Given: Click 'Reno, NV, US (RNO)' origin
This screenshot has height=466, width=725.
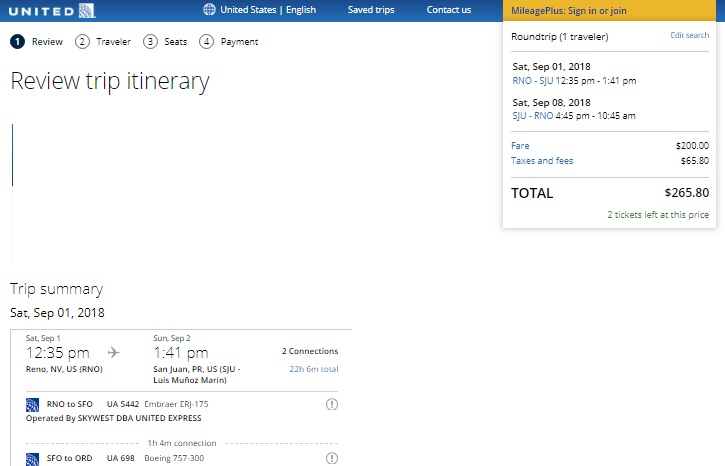Looking at the screenshot, I should [64, 369].
